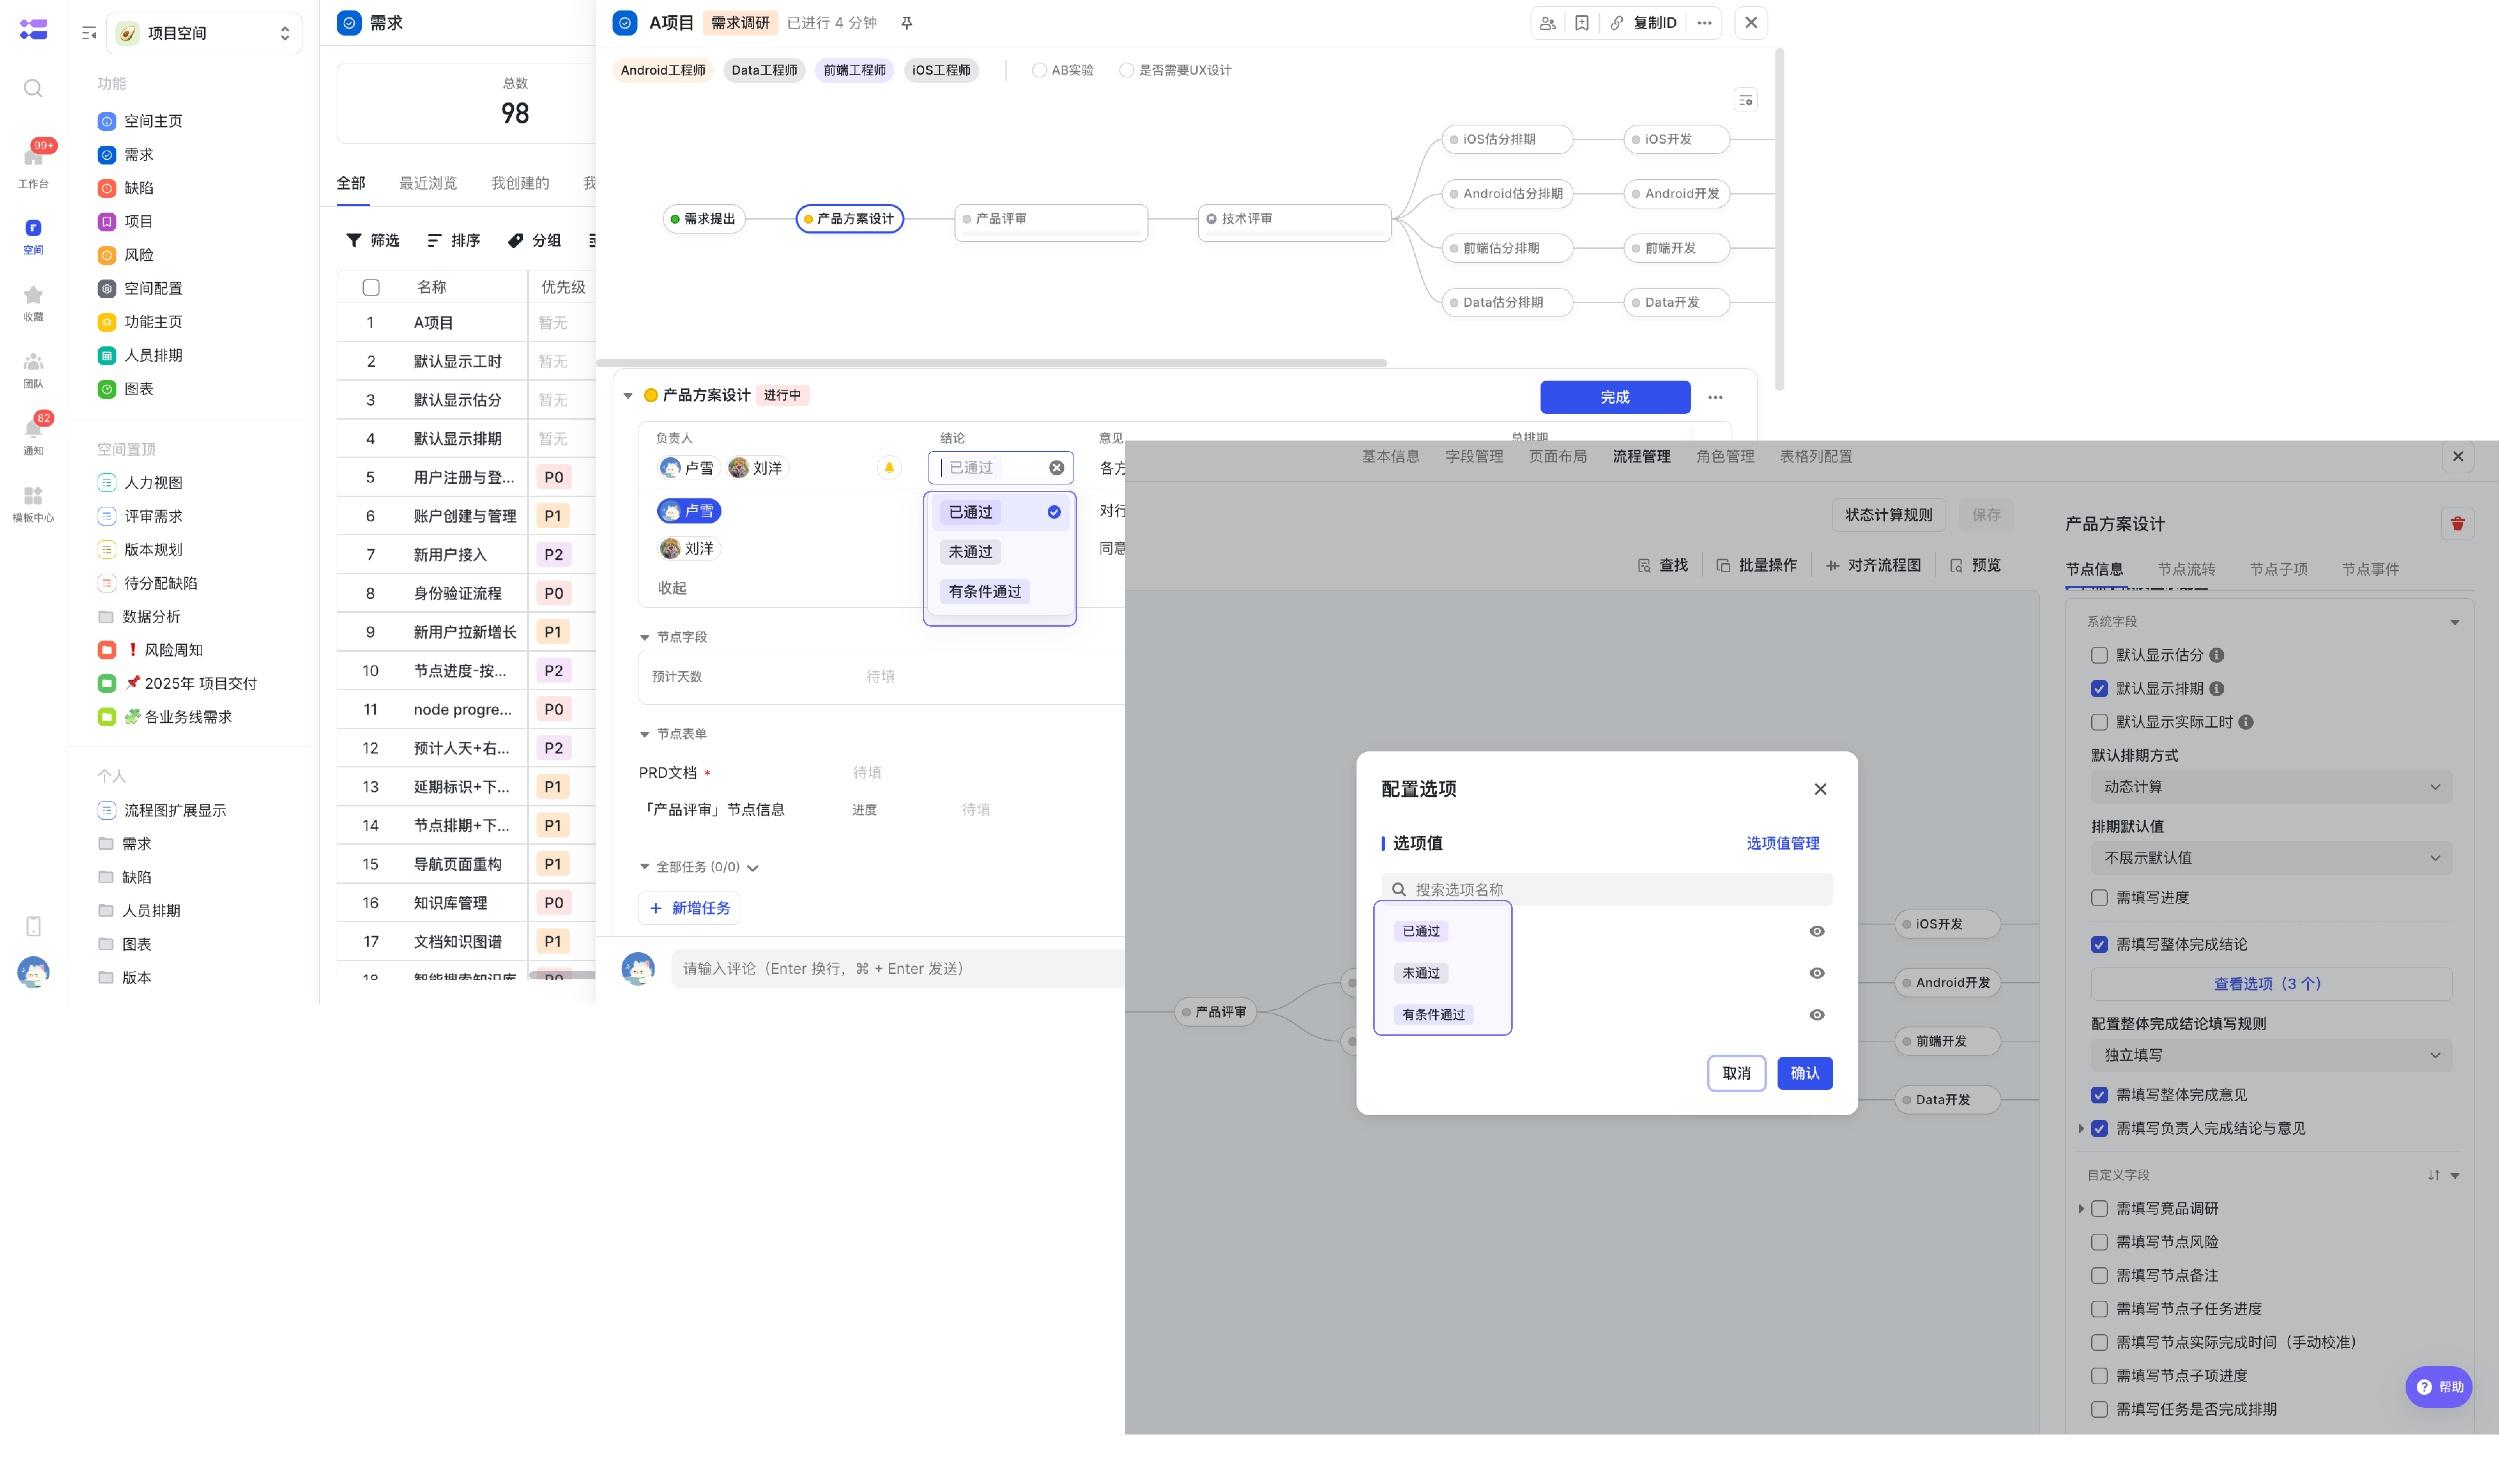Expand 全部任务 (0/0) dropdown
This screenshot has height=1484, width=2499.
coord(752,868)
